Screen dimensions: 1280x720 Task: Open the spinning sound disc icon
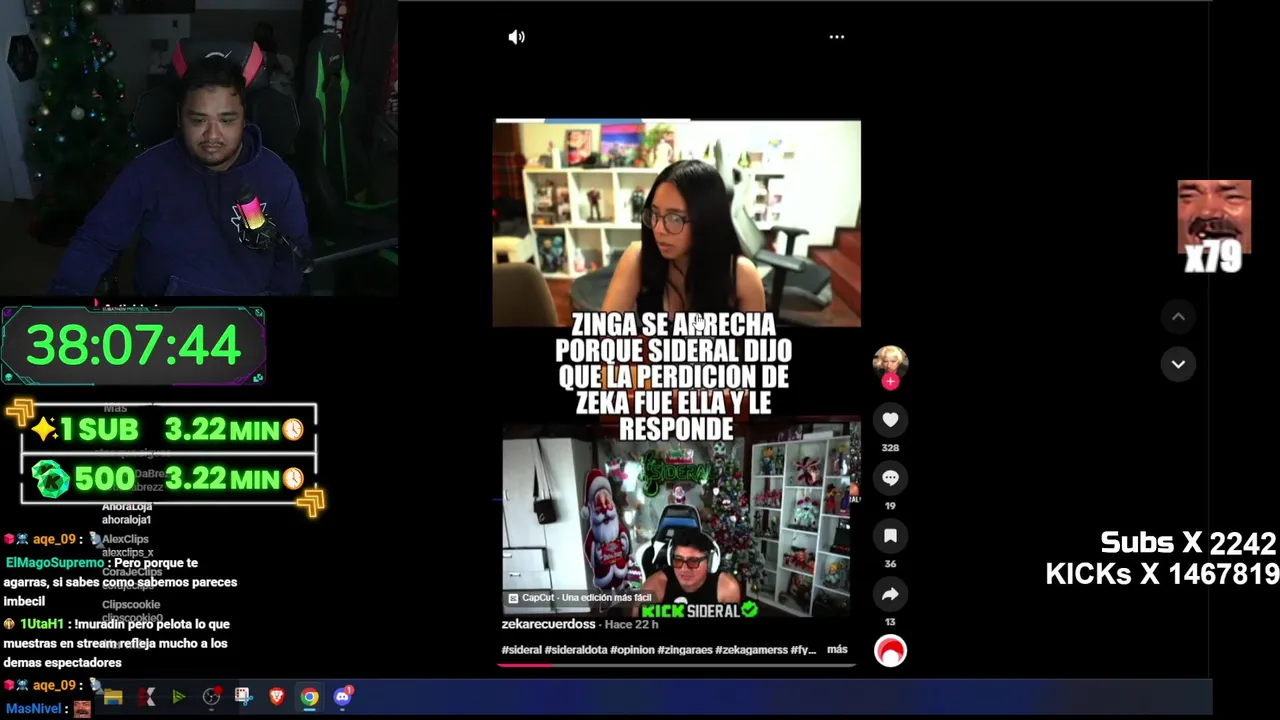click(890, 651)
